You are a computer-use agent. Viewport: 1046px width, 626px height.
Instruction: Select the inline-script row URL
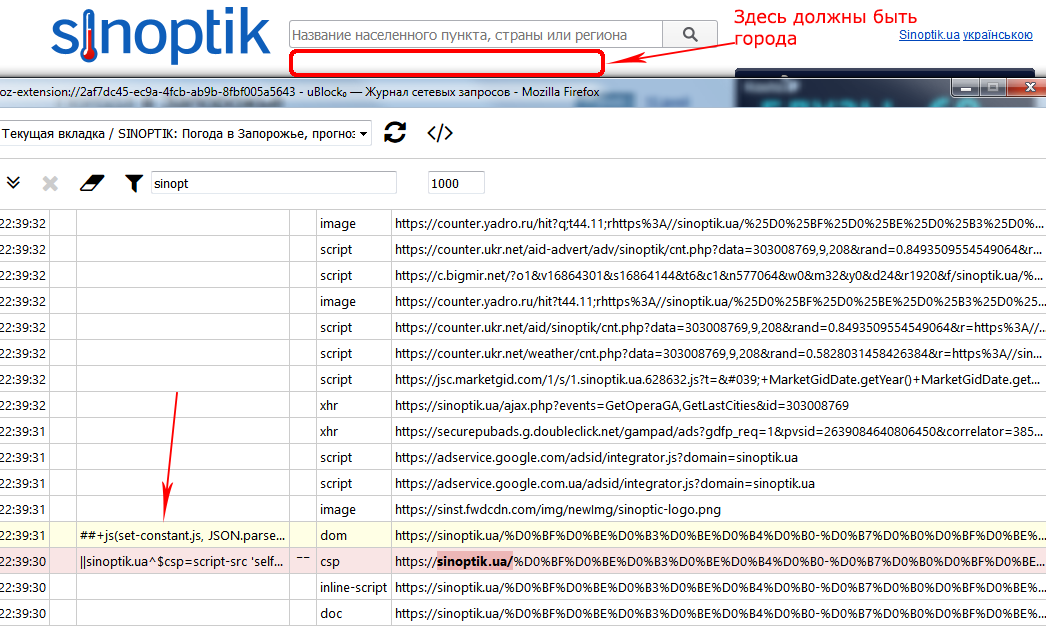pyautogui.click(x=718, y=588)
